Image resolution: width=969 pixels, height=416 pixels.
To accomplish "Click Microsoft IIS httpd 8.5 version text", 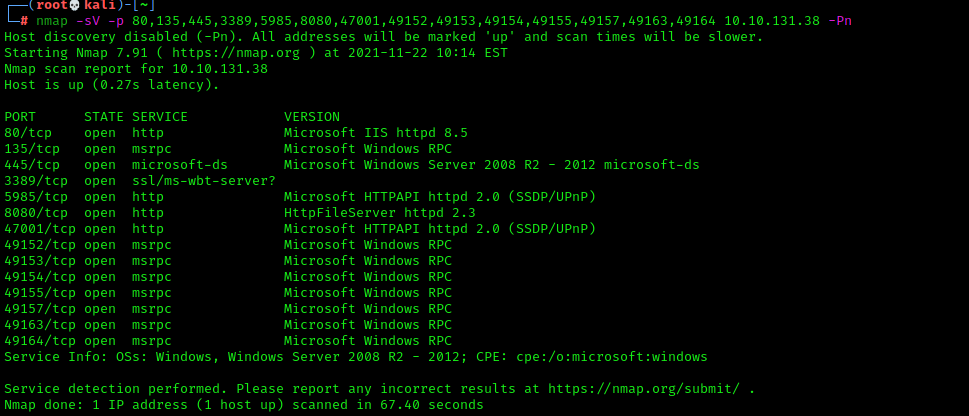I will [x=376, y=133].
